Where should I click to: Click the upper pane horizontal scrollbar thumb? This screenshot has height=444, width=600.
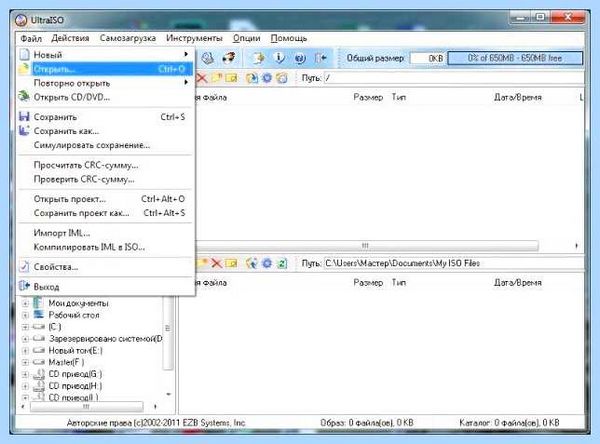365,245
